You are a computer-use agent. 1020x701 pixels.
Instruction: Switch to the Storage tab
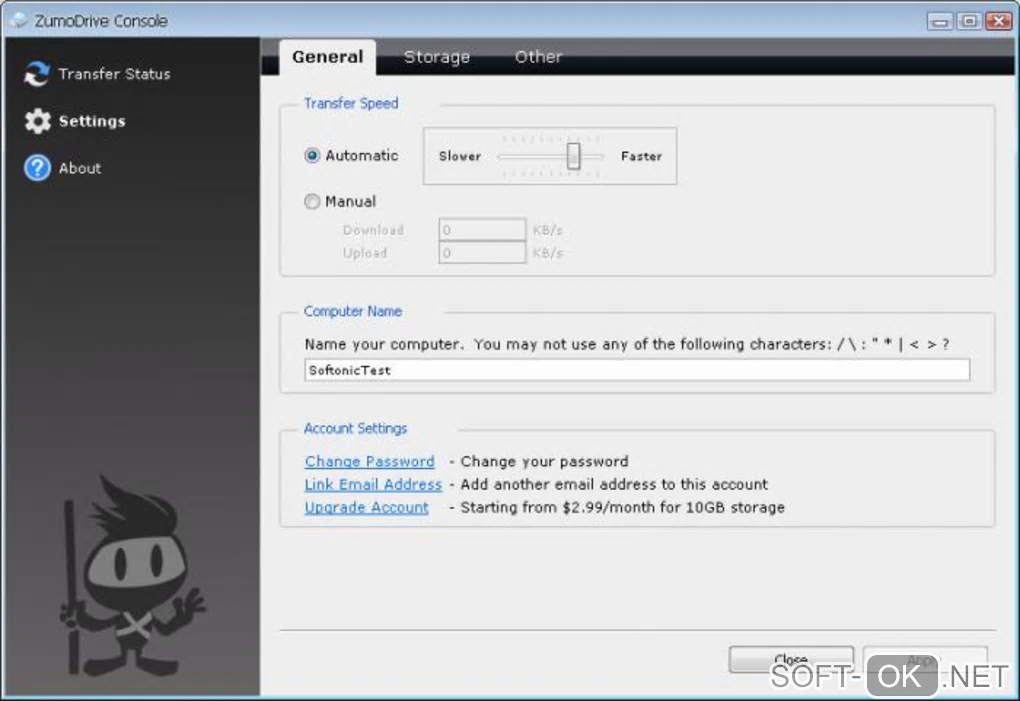point(437,57)
